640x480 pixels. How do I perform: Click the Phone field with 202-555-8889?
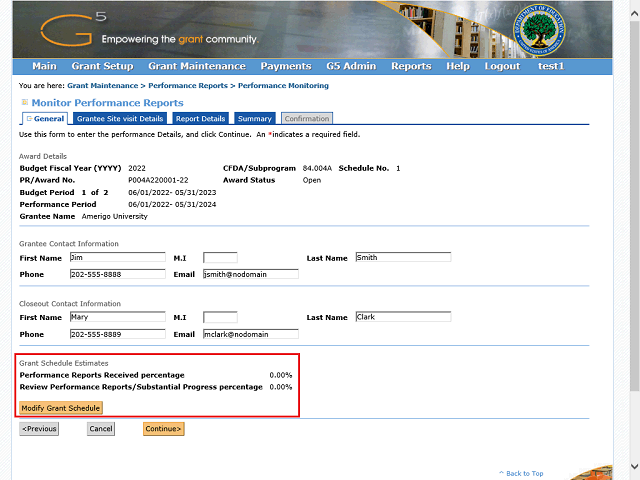click(x=118, y=334)
